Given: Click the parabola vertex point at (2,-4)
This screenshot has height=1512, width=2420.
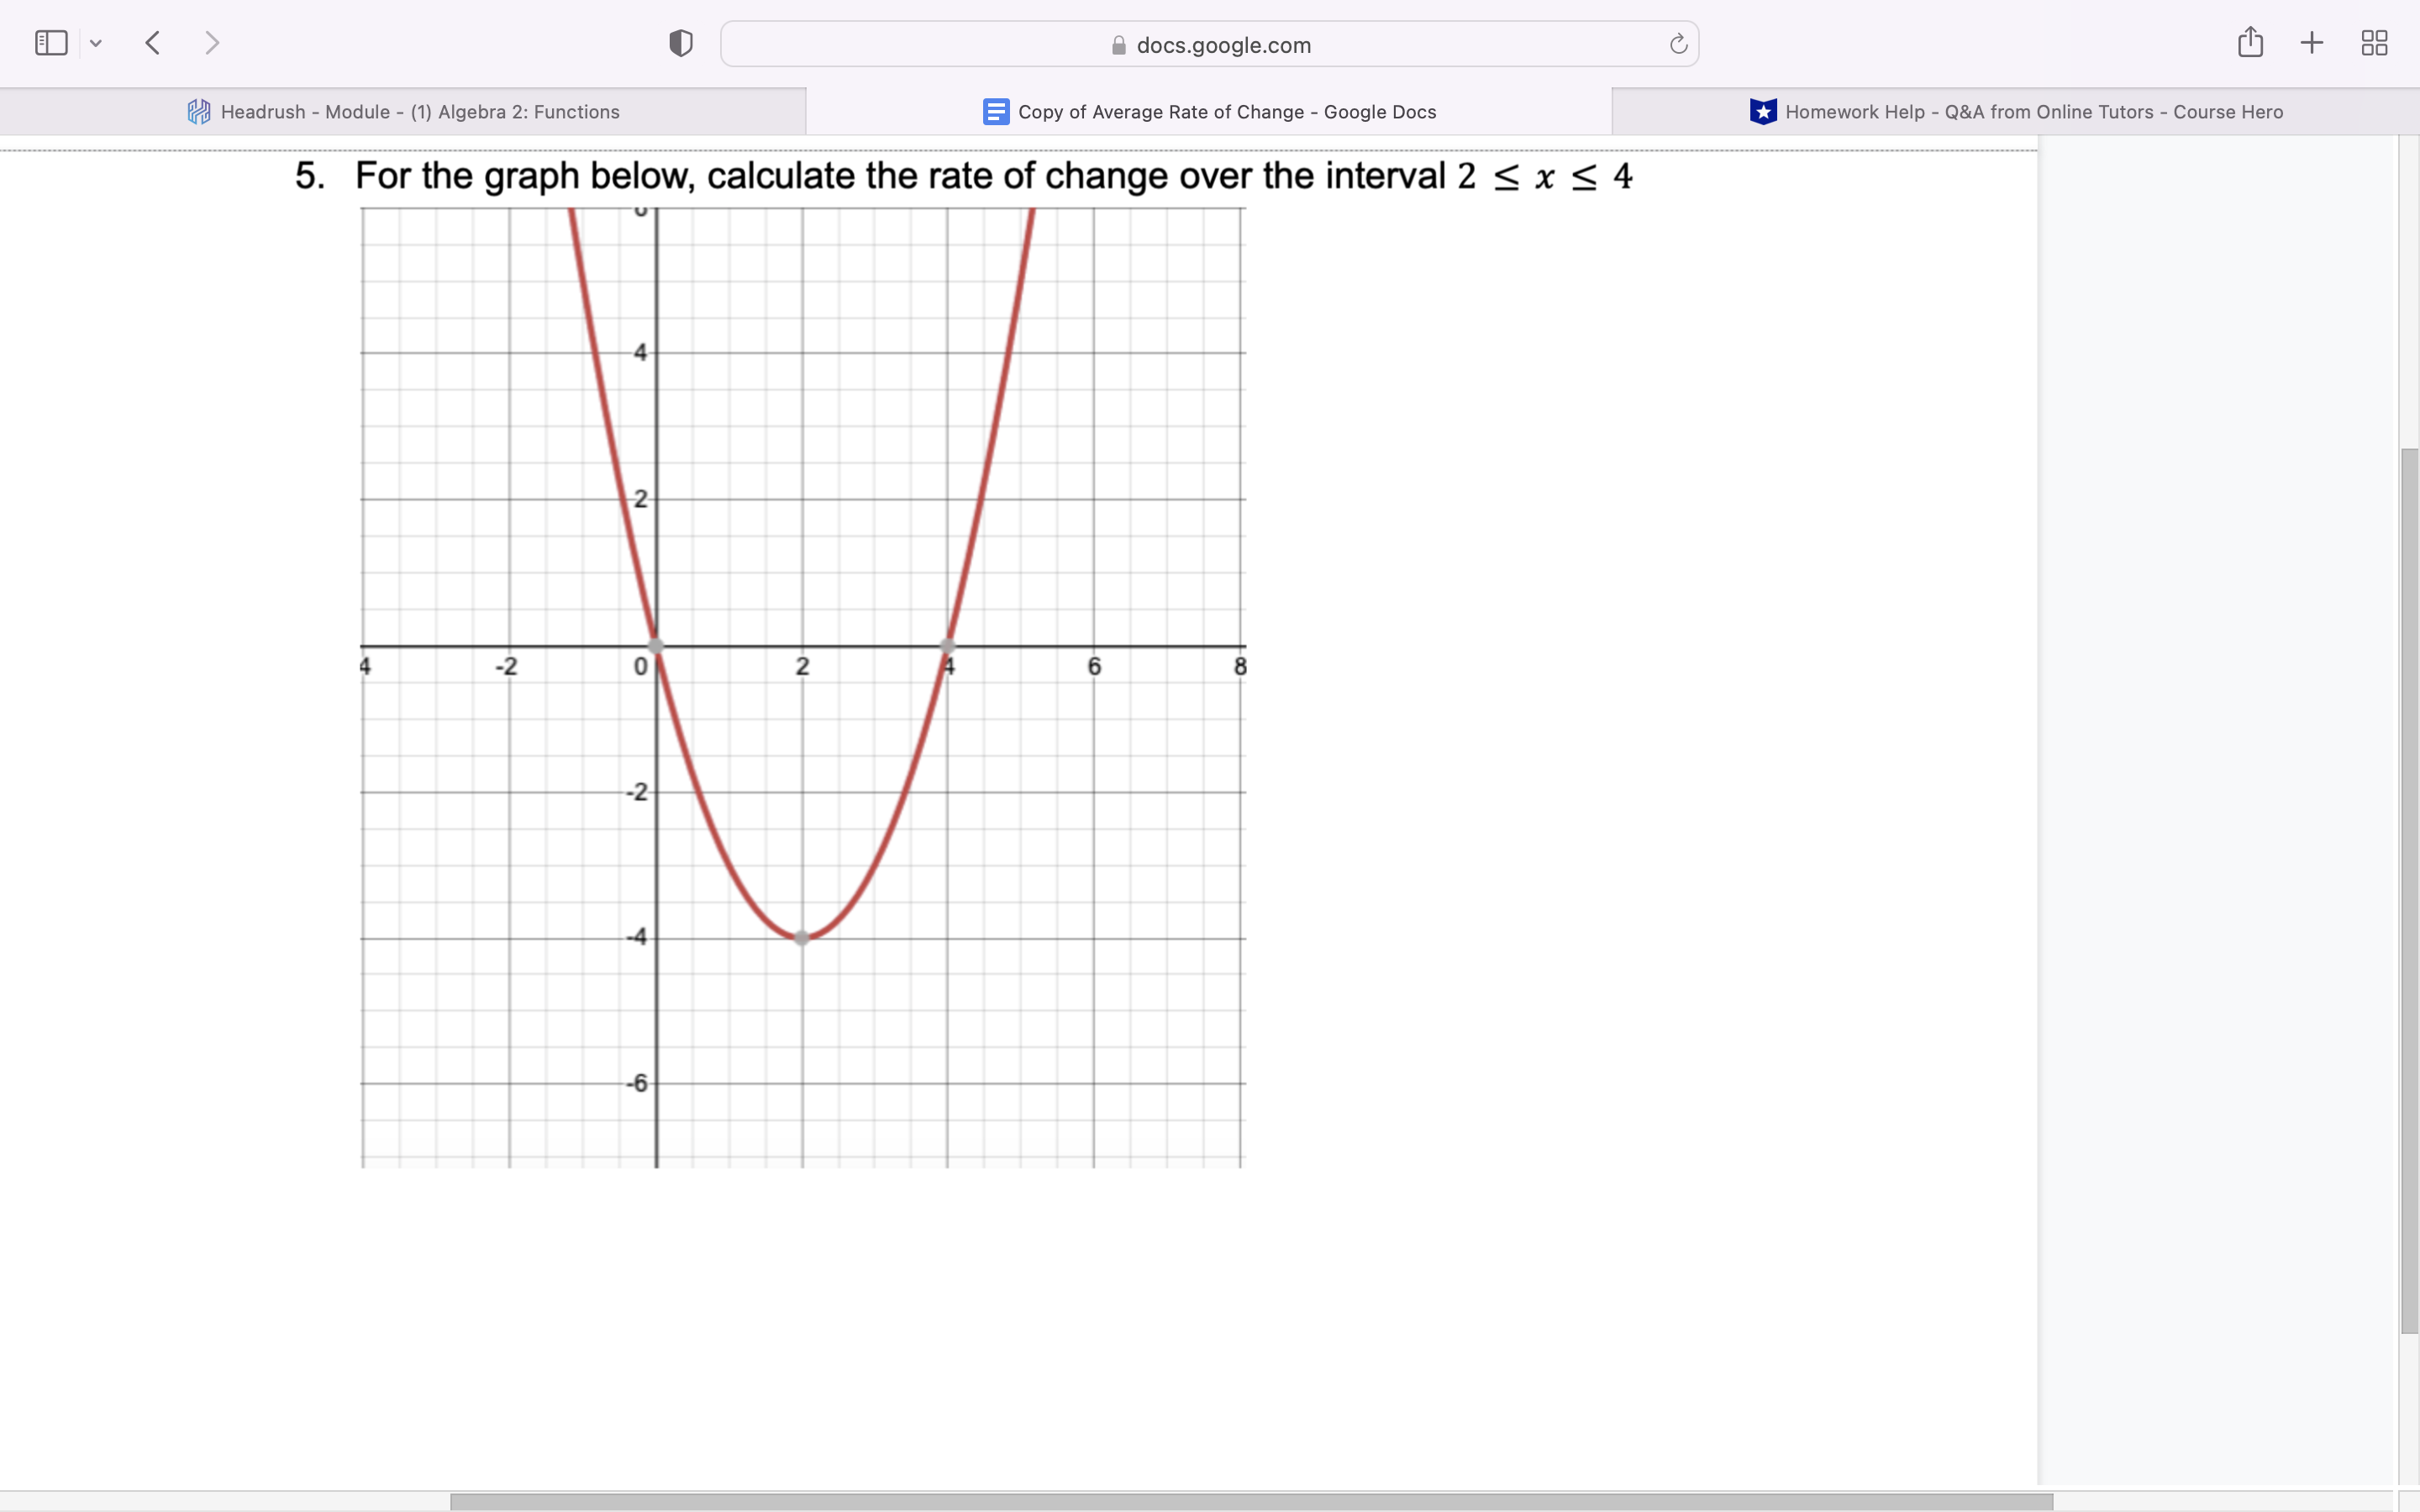Looking at the screenshot, I should [802, 938].
